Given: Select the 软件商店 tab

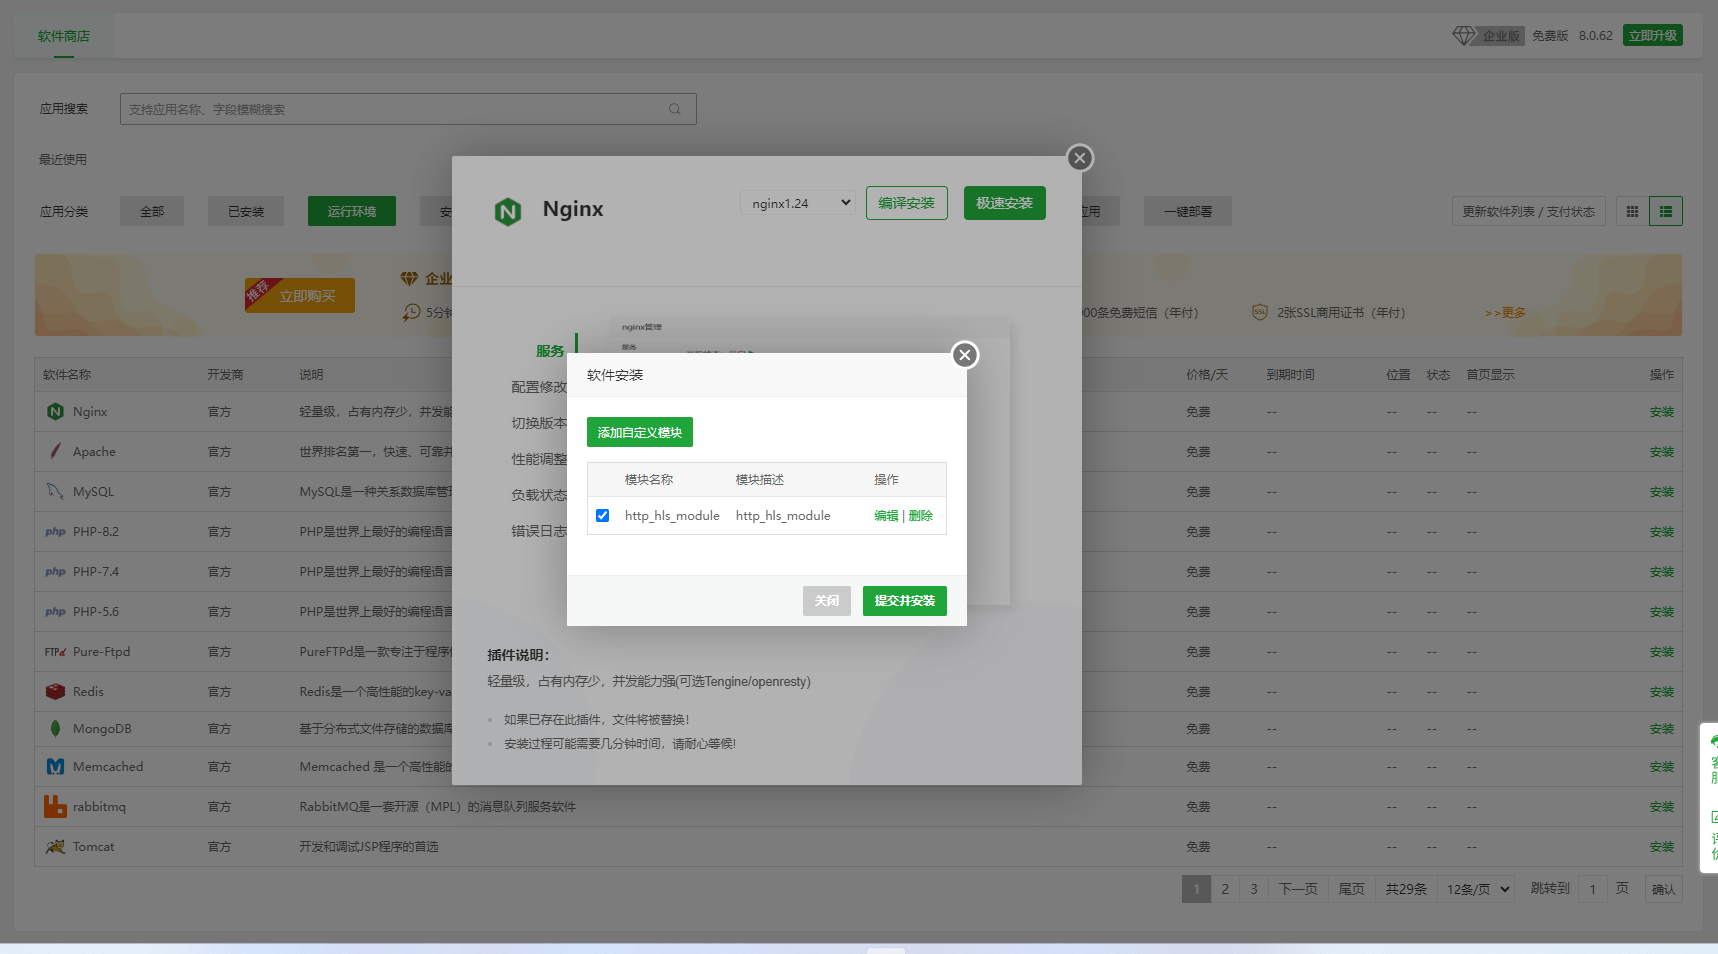Looking at the screenshot, I should [64, 36].
